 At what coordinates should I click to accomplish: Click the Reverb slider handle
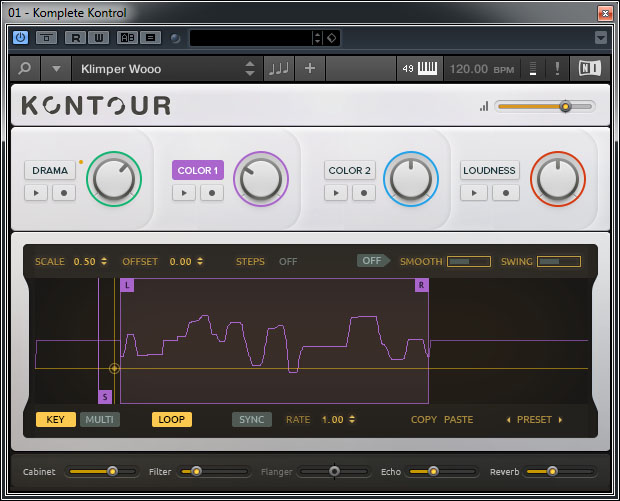tap(552, 471)
